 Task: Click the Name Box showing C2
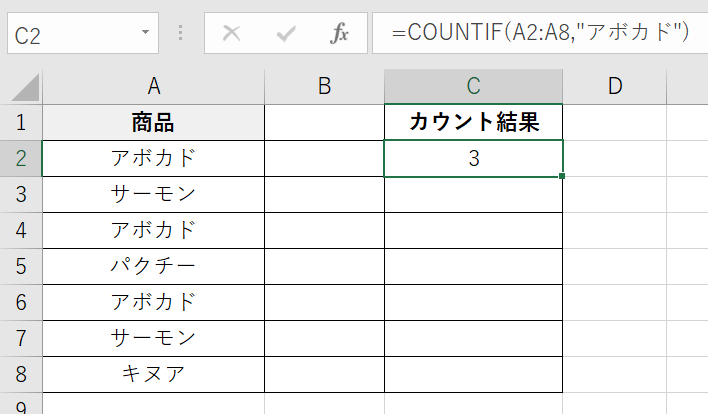coord(70,34)
